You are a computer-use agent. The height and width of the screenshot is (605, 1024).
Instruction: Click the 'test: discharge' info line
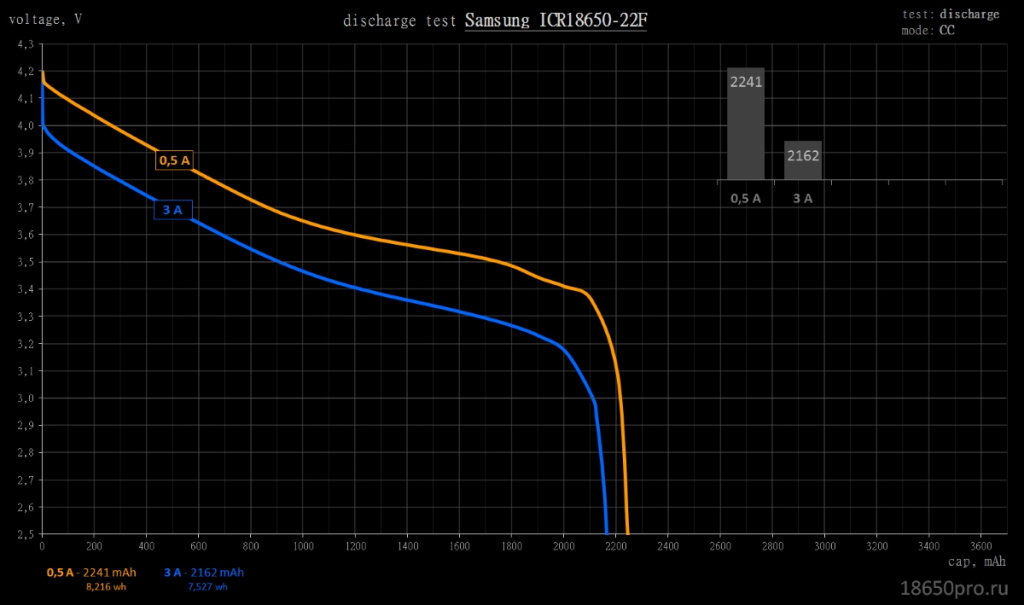951,14
